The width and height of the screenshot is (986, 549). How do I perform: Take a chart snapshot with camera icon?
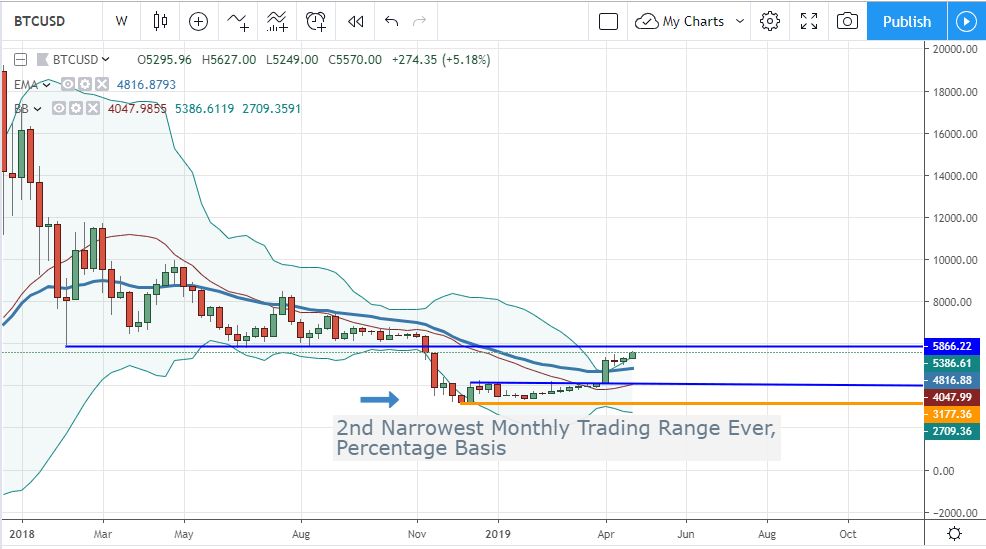tap(847, 21)
